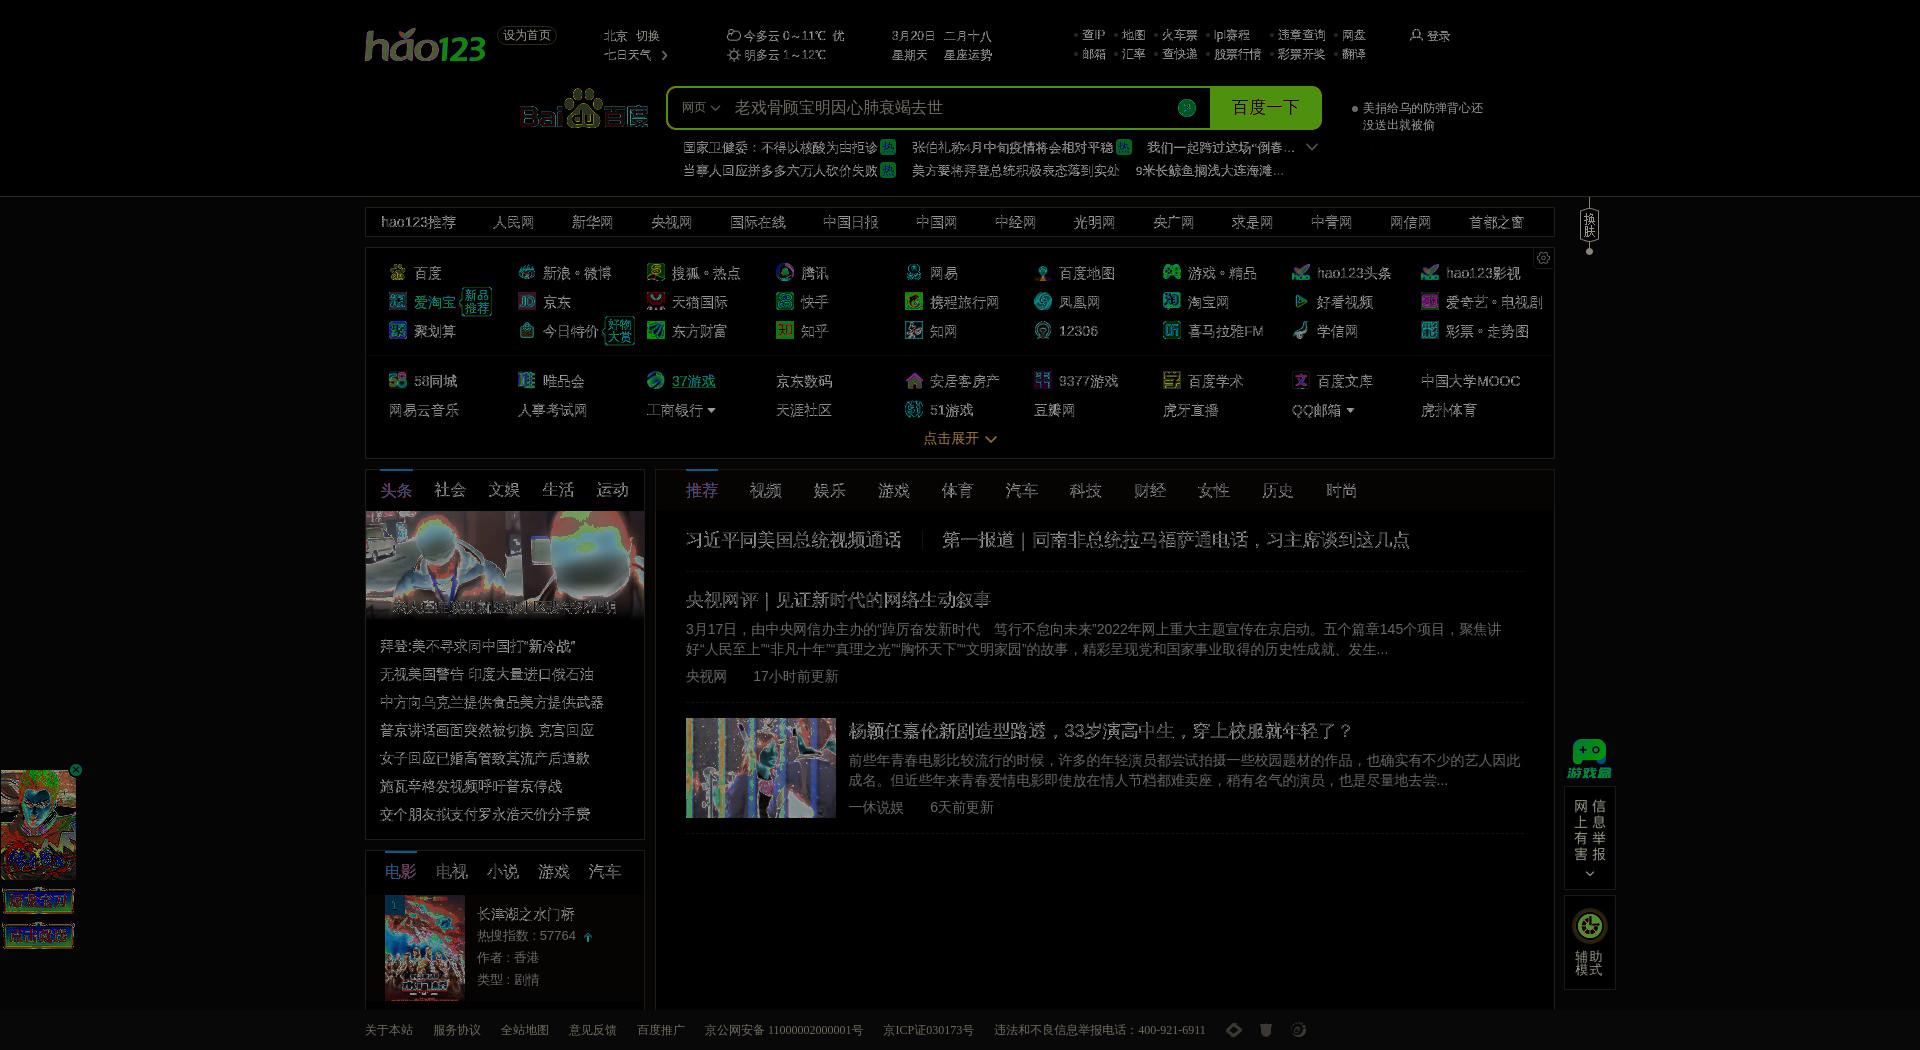The height and width of the screenshot is (1050, 1920).
Task: Close the floating game ad
Action: point(76,770)
